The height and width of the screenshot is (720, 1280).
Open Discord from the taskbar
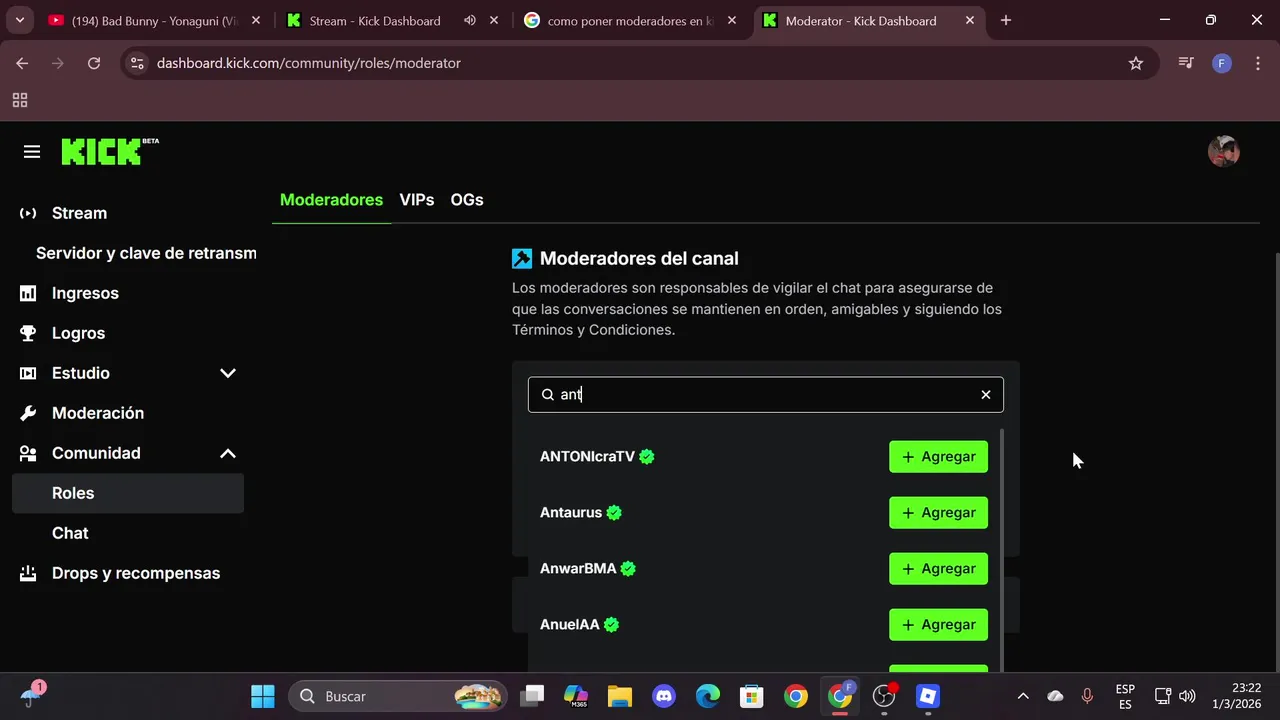pos(664,696)
